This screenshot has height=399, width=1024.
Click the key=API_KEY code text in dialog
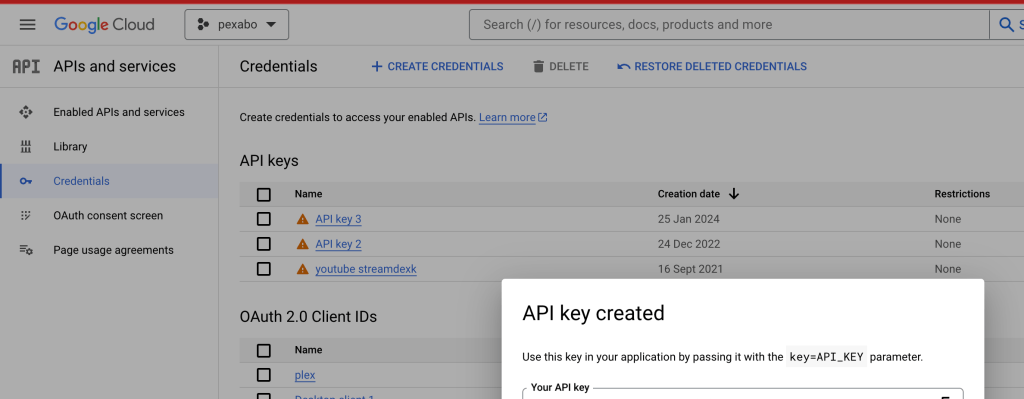[827, 357]
